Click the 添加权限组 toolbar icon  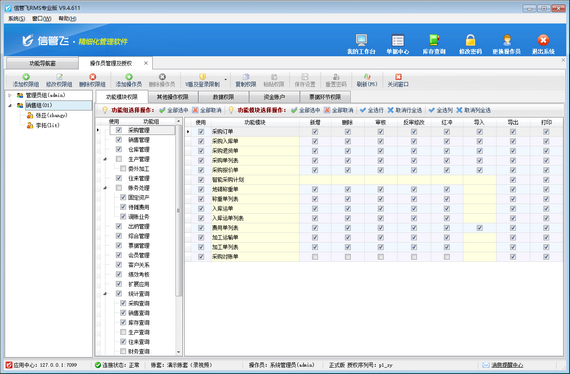26,77
